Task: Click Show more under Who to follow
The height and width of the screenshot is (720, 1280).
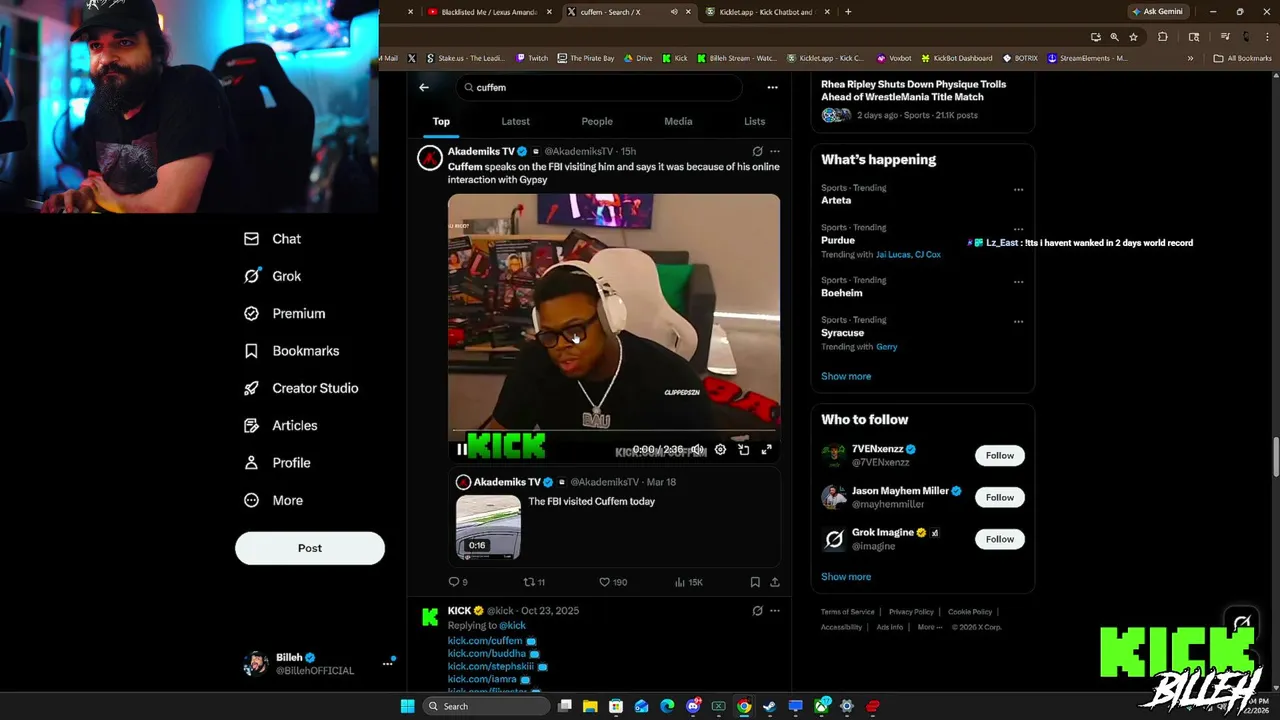Action: click(846, 576)
